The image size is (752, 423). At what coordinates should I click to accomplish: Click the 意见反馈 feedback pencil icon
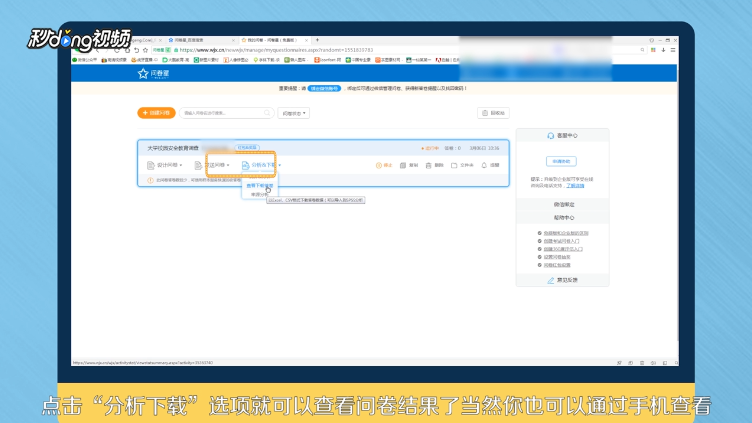[551, 280]
